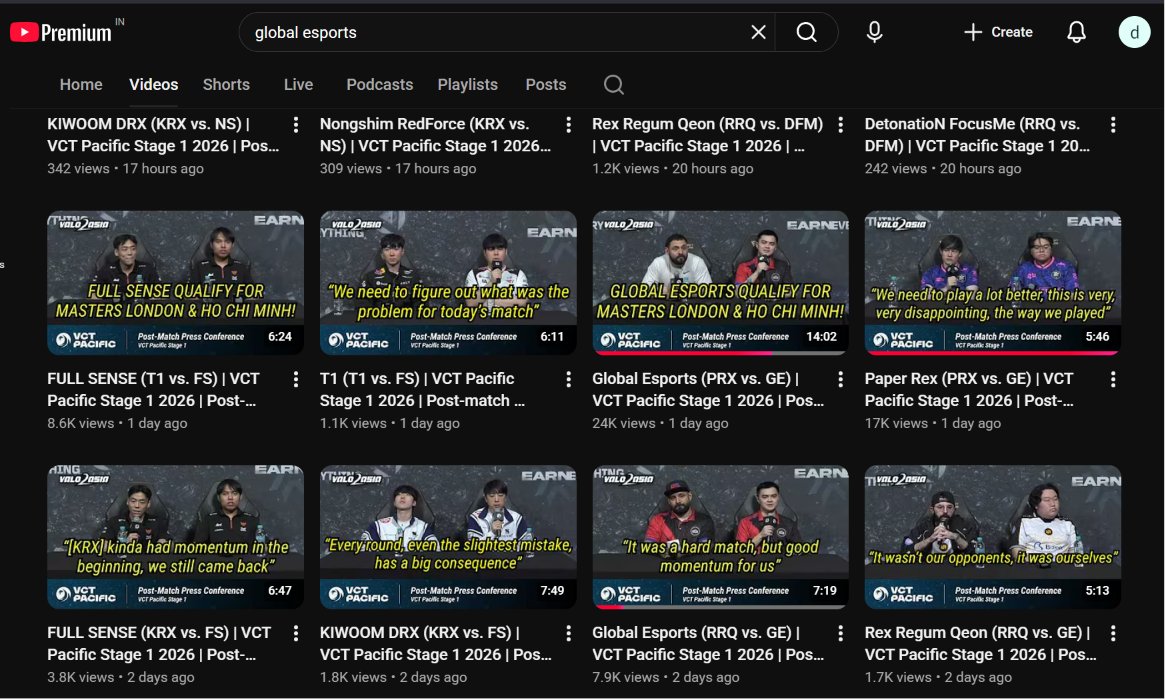Open more options for Paper Rex (PRX vs. GE)
This screenshot has height=699, width=1165.
(1113, 380)
